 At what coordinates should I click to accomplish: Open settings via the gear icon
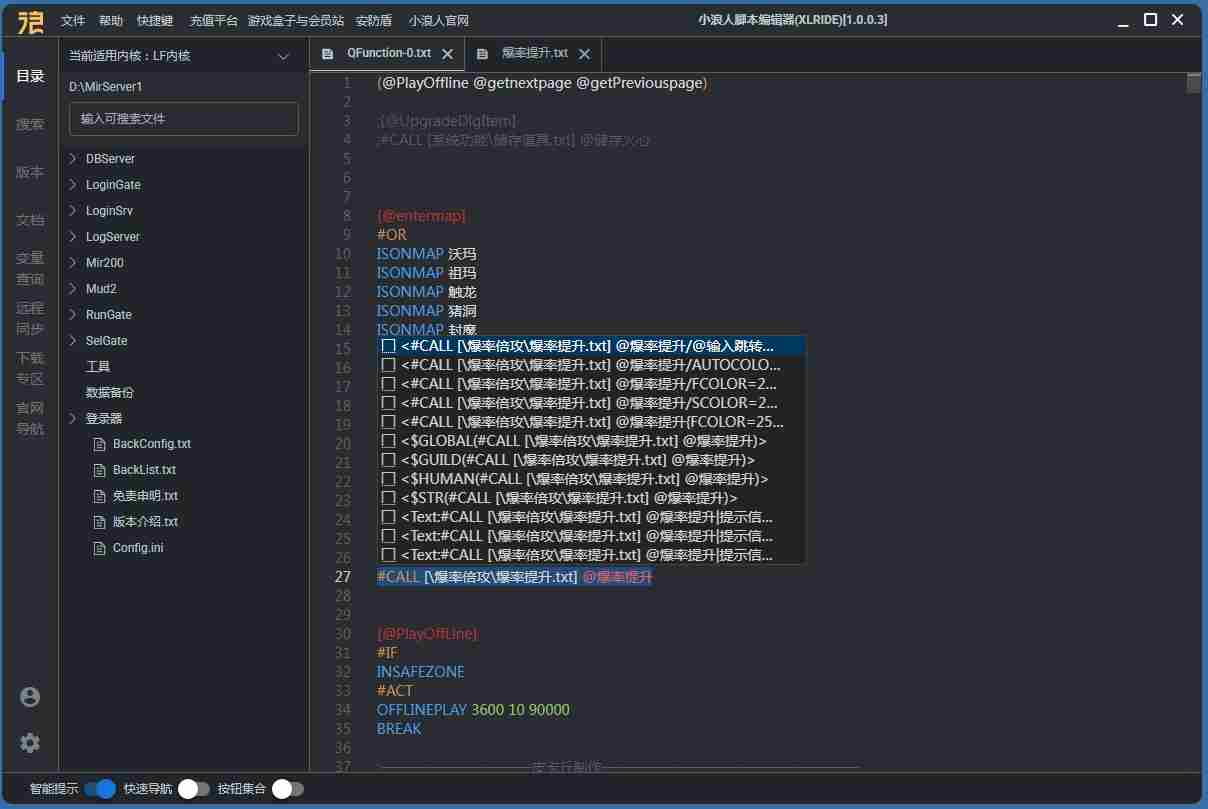click(30, 743)
